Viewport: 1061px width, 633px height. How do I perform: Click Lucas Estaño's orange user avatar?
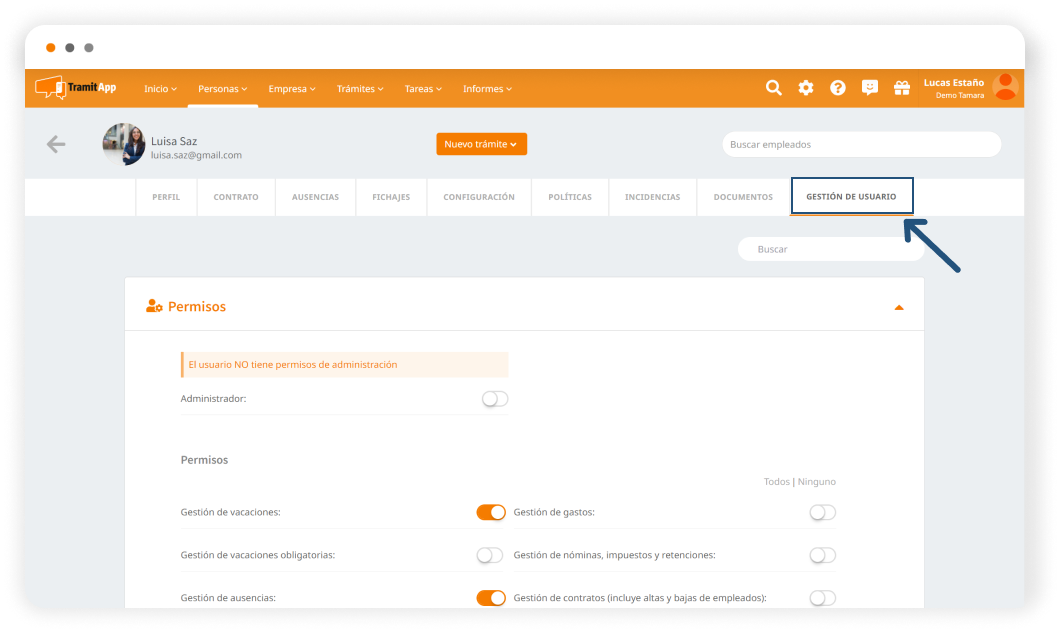[1005, 87]
